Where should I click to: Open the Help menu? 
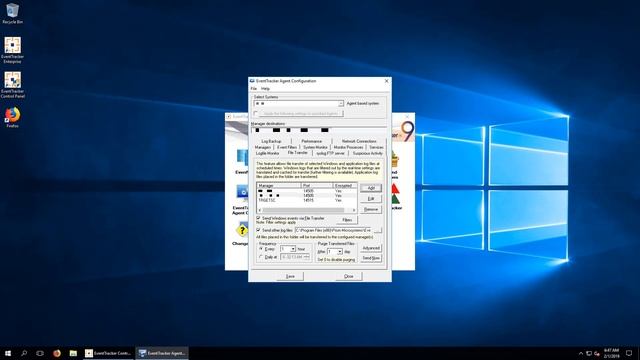pos(265,89)
